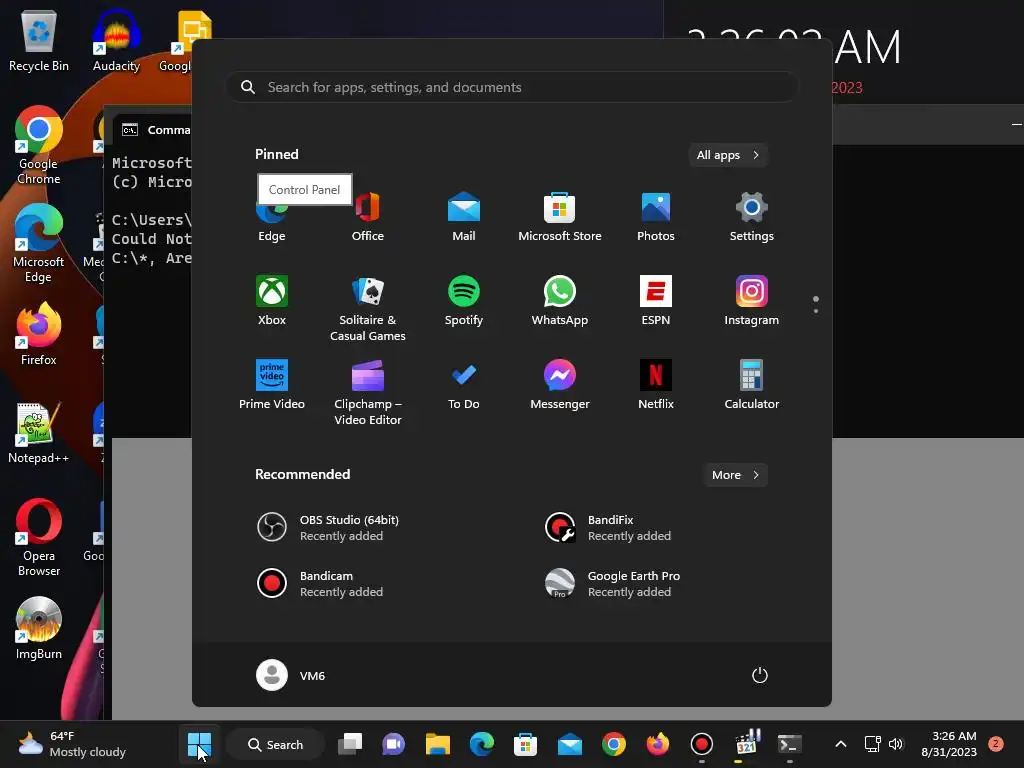Image resolution: width=1024 pixels, height=768 pixels.
Task: Open Microsoft Store taskbar icon
Action: pyautogui.click(x=526, y=744)
